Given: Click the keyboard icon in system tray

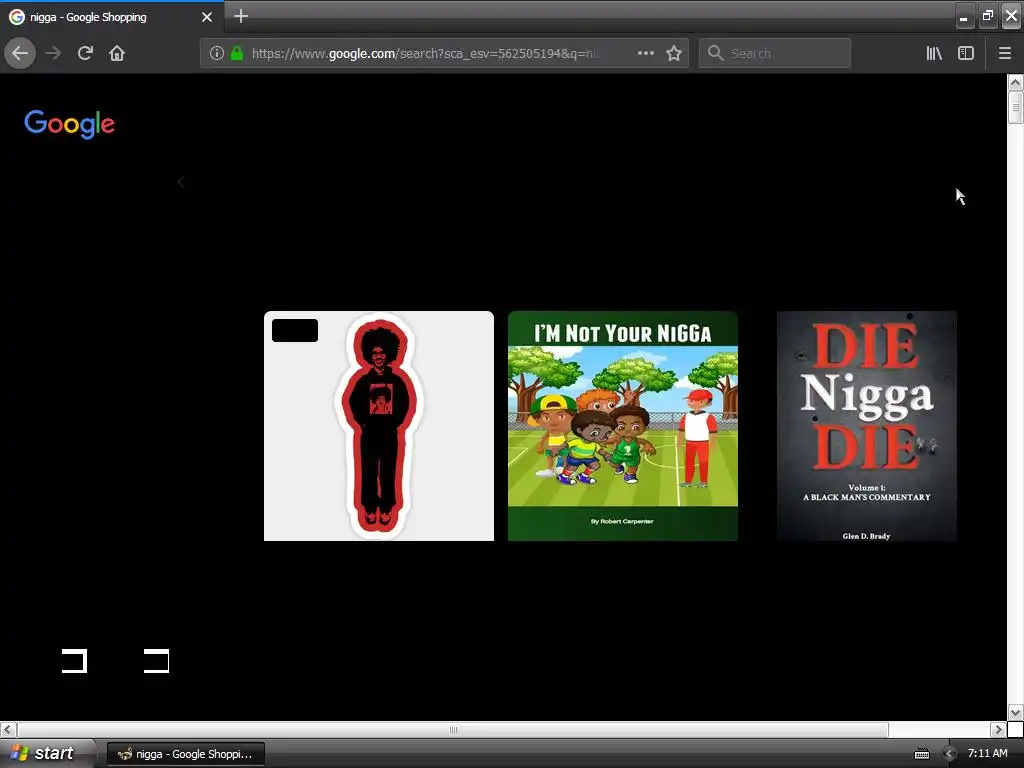Looking at the screenshot, I should coord(921,754).
